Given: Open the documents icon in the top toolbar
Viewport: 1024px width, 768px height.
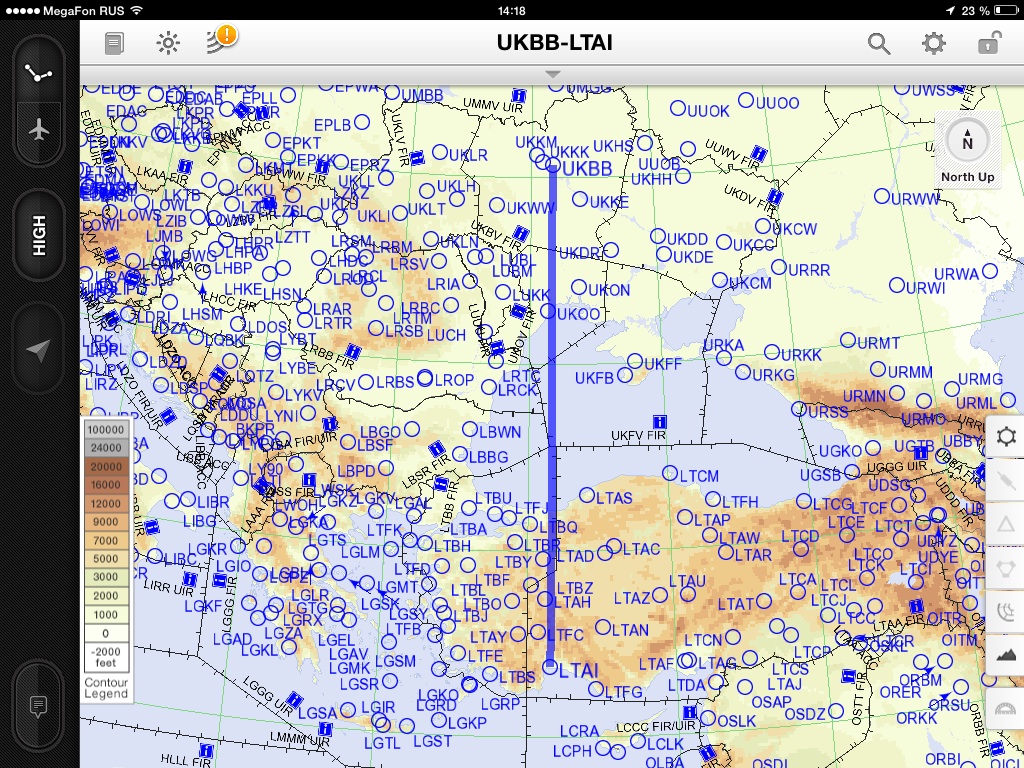Looking at the screenshot, I should [x=115, y=43].
